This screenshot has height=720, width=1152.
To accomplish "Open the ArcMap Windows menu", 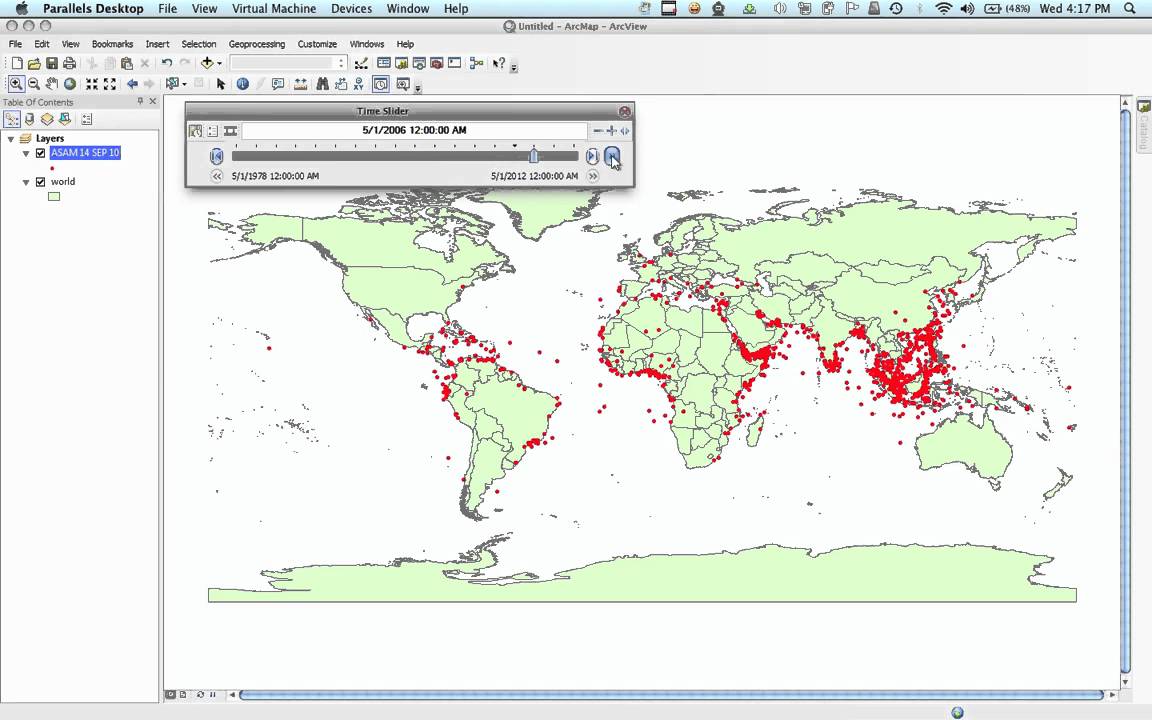I will click(x=367, y=44).
